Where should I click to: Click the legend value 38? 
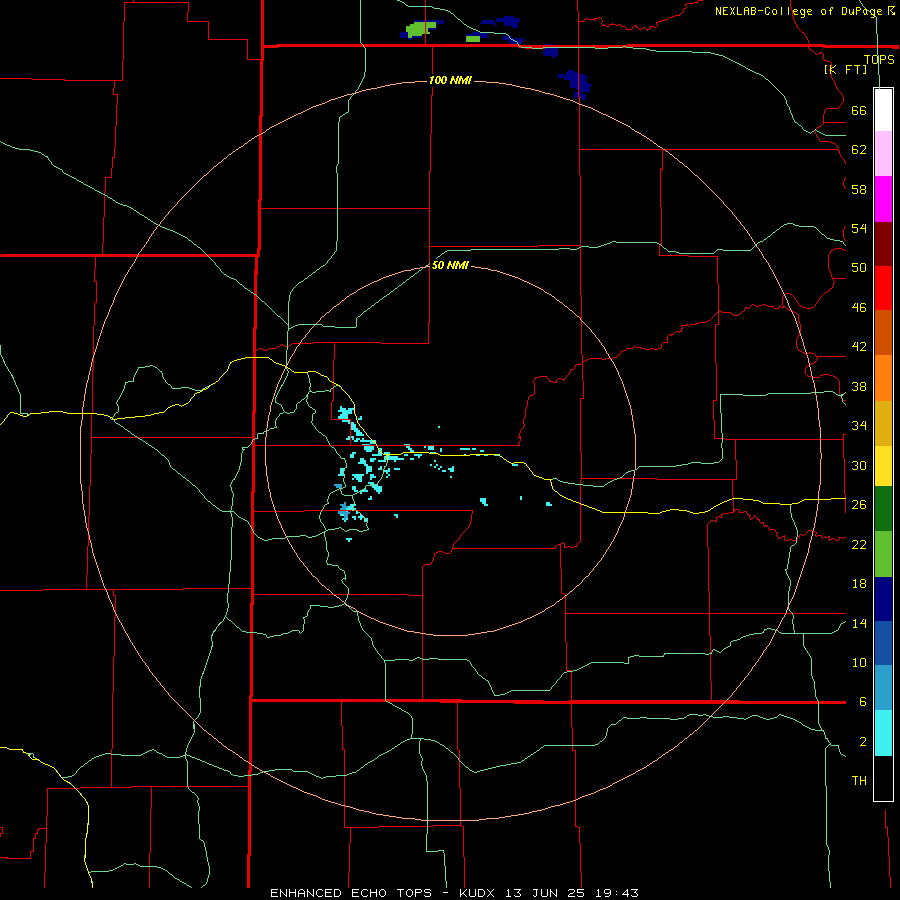coord(859,386)
